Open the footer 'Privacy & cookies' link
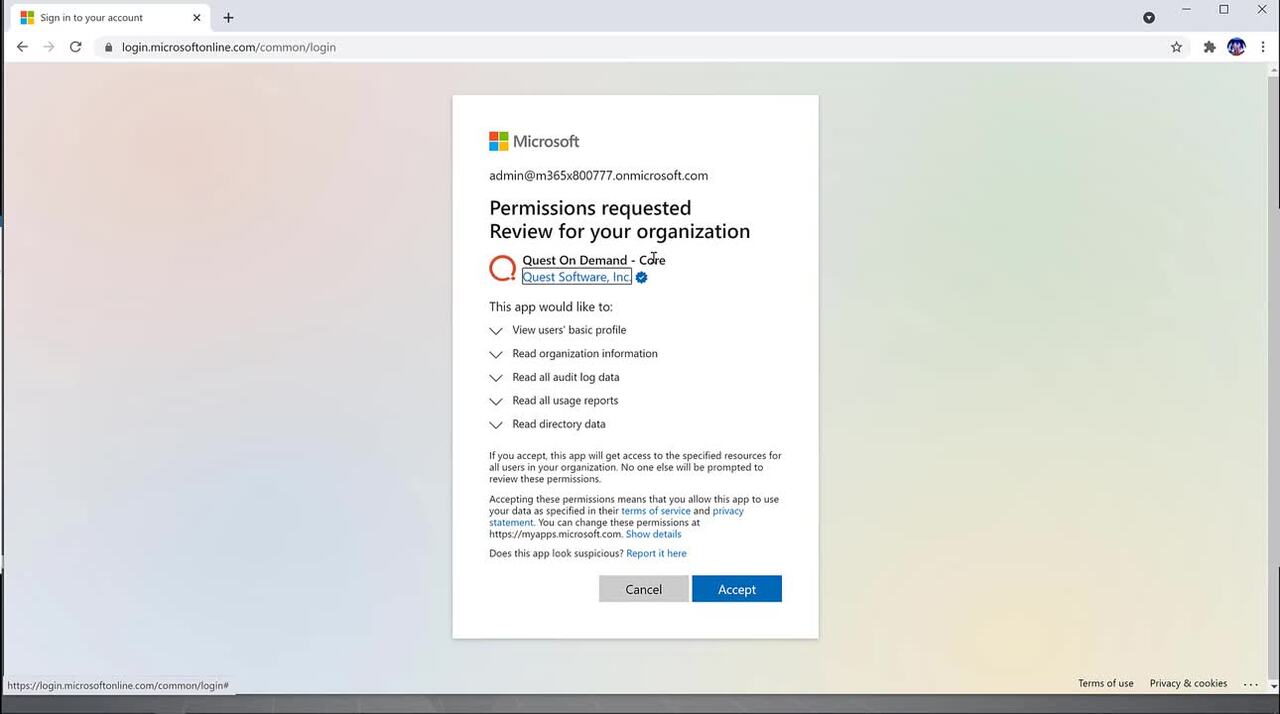Image resolution: width=1280 pixels, height=714 pixels. coord(1188,684)
